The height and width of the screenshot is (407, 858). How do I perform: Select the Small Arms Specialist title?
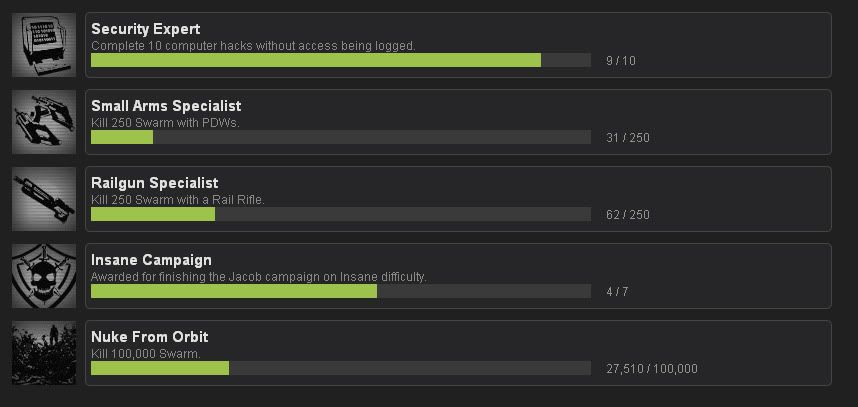(166, 106)
